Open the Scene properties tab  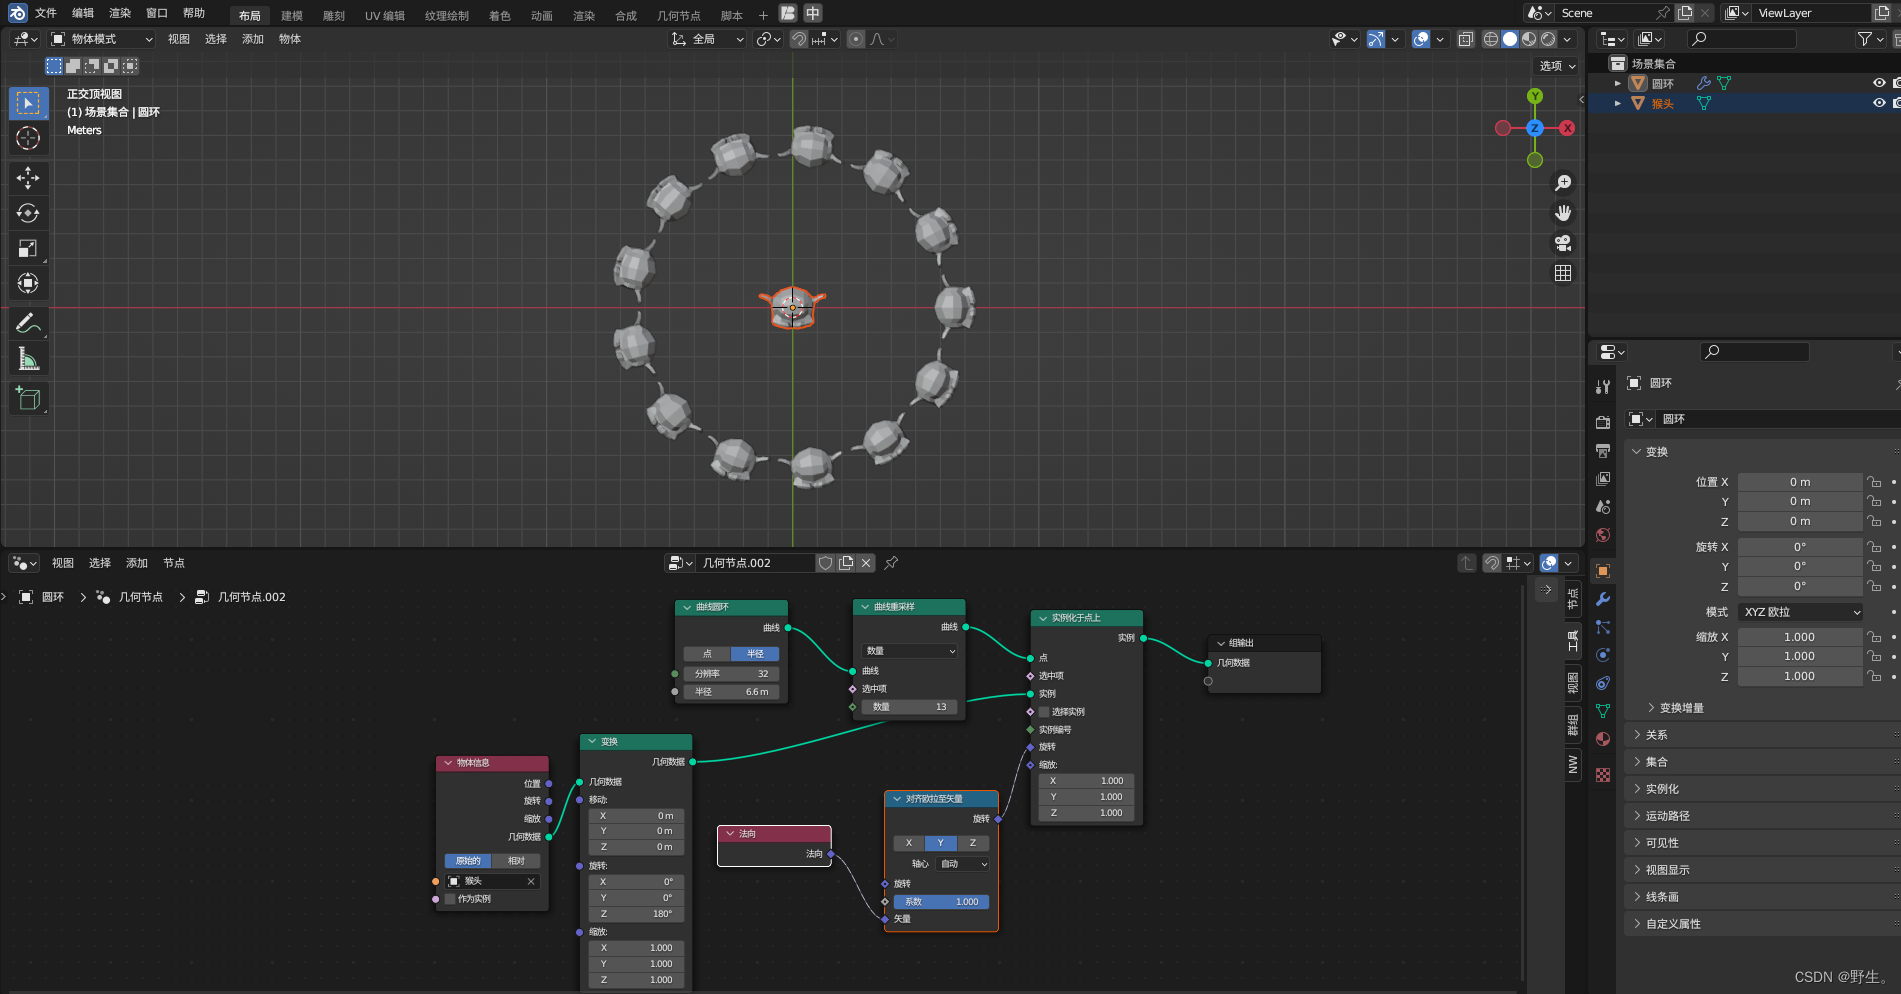coord(1603,506)
